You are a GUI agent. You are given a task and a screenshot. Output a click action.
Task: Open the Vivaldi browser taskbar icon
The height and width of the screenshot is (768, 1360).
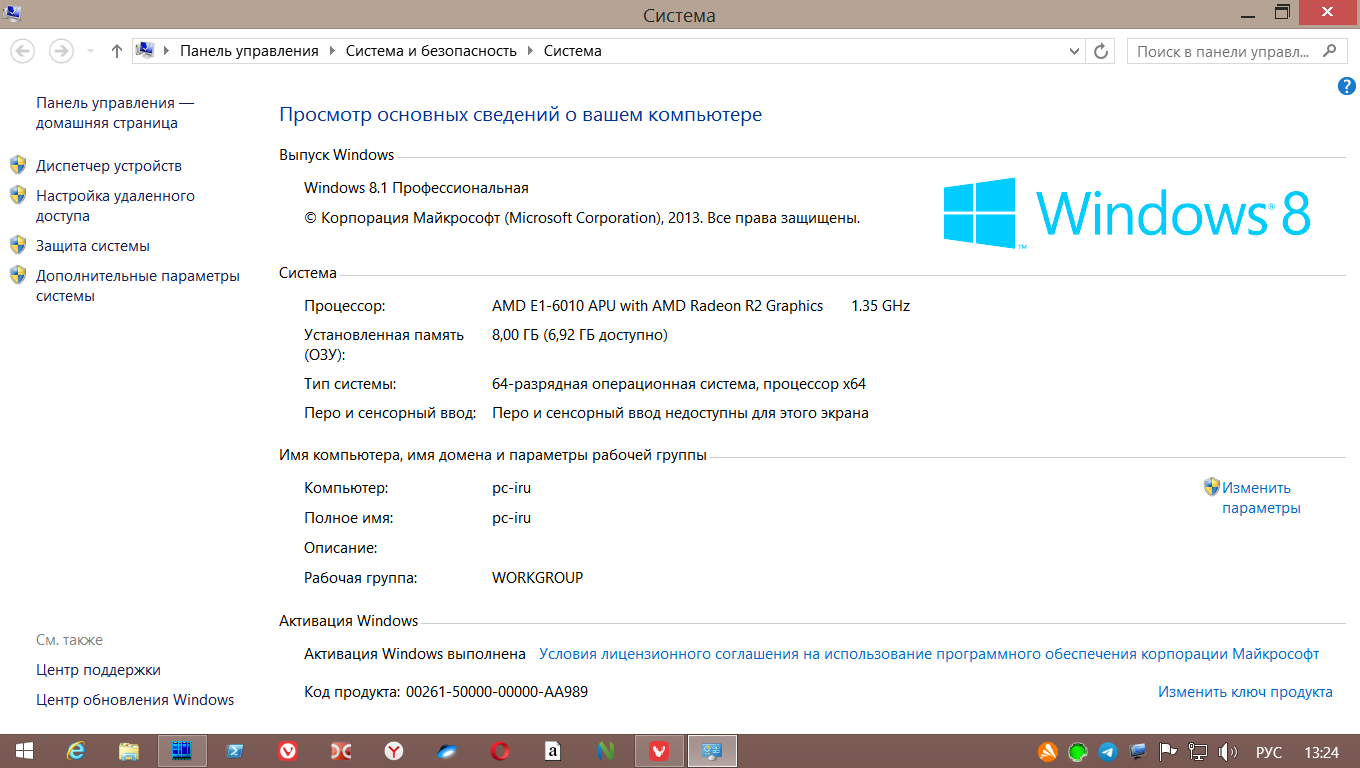(x=287, y=751)
